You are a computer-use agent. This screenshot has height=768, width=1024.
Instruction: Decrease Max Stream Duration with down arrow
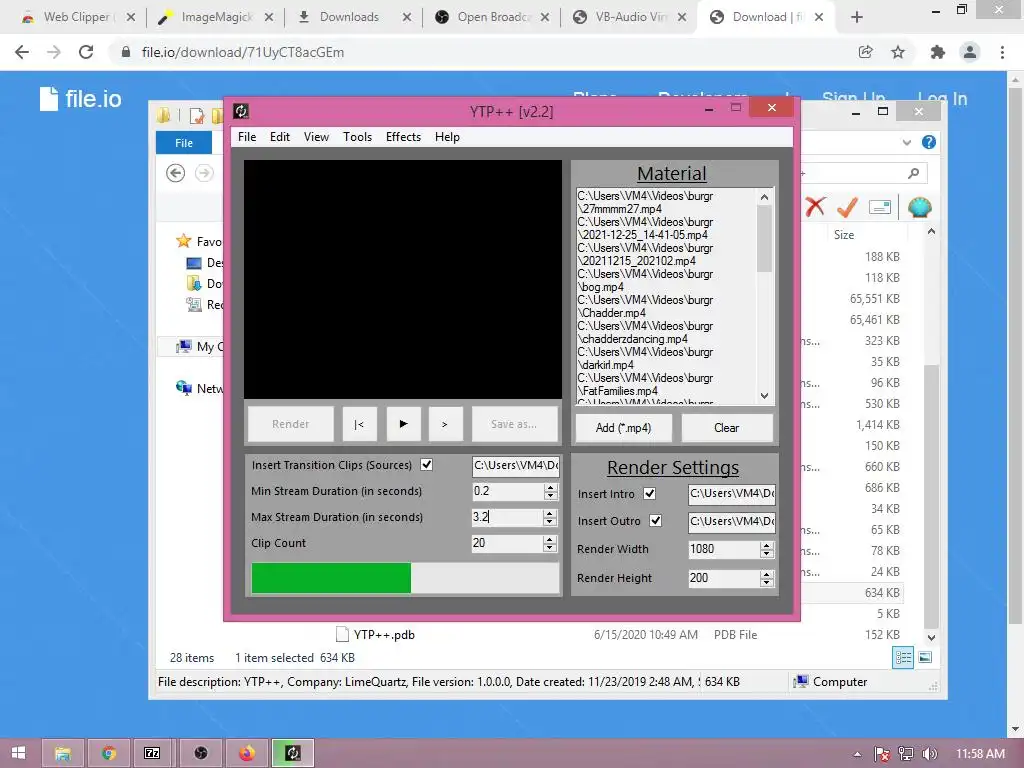pos(550,522)
